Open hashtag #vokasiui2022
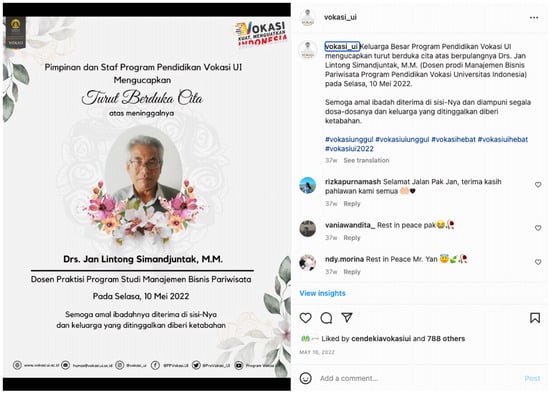Viewport: 550px width, 394px height. 349,149
